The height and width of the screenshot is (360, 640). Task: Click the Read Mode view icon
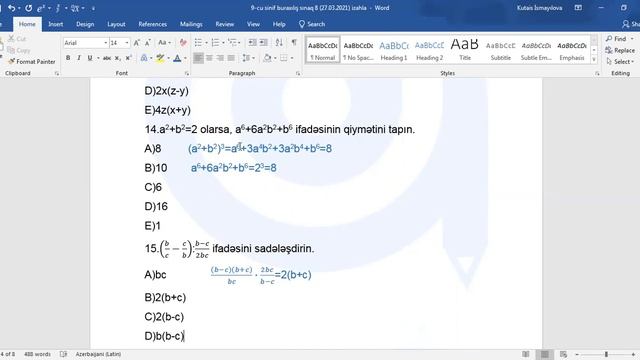pyautogui.click(x=526, y=354)
